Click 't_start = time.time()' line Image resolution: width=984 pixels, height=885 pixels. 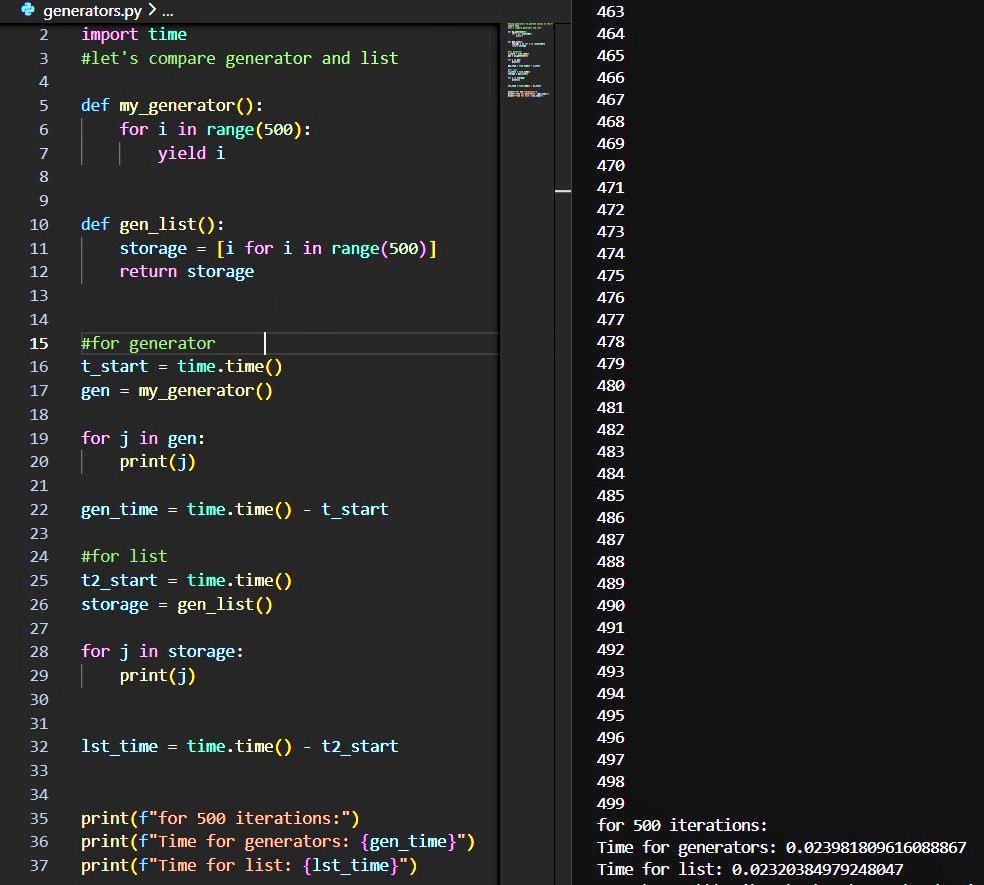pos(181,367)
